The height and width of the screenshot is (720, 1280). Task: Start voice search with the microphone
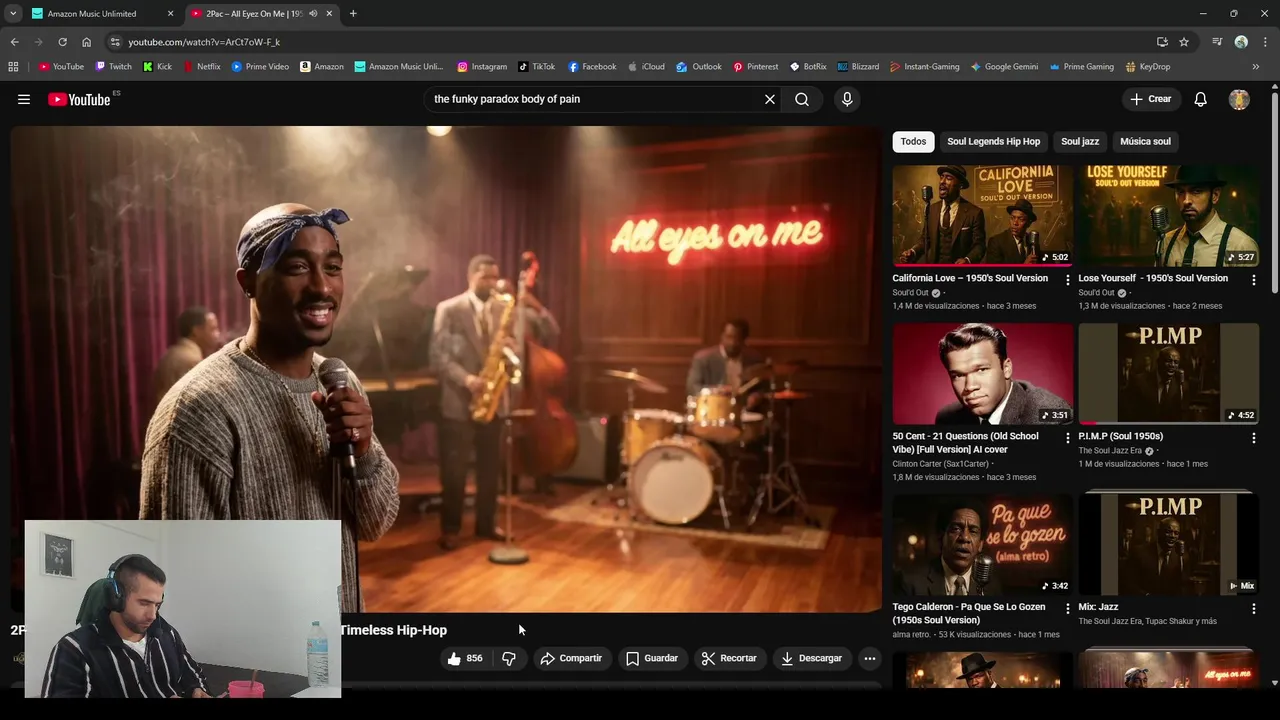(x=847, y=99)
